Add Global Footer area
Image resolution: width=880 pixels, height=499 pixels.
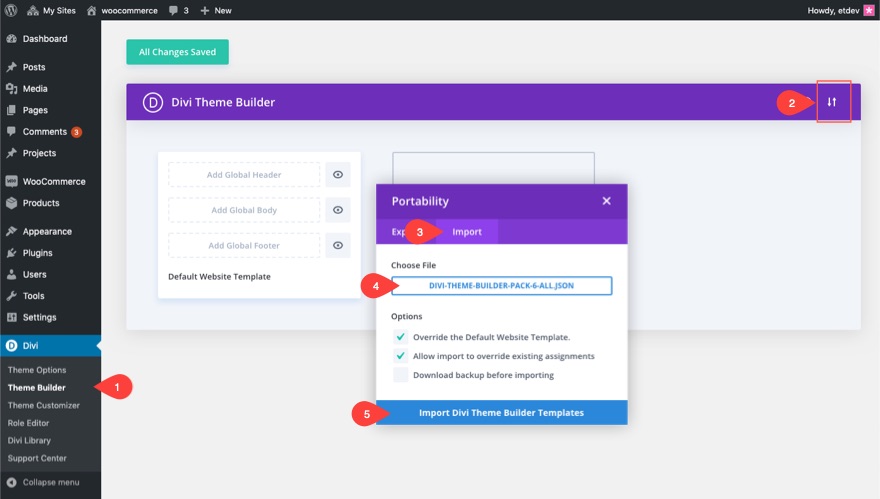click(x=244, y=245)
